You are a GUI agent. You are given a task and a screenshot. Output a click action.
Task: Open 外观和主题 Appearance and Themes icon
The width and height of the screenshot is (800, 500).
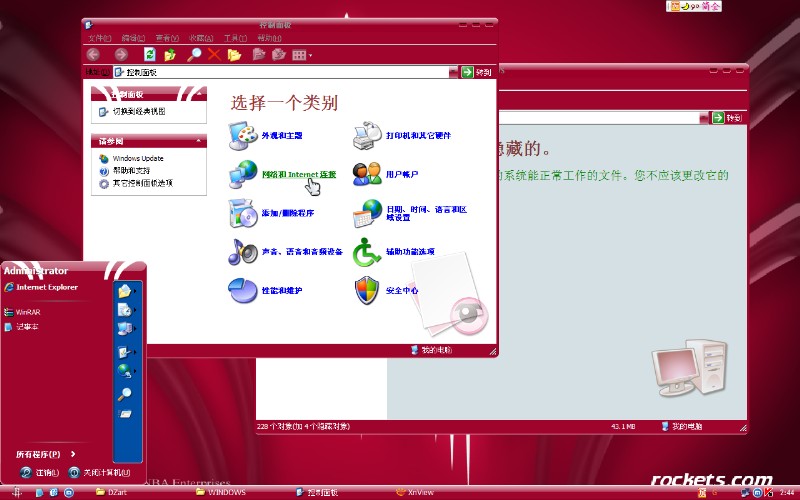click(x=243, y=135)
